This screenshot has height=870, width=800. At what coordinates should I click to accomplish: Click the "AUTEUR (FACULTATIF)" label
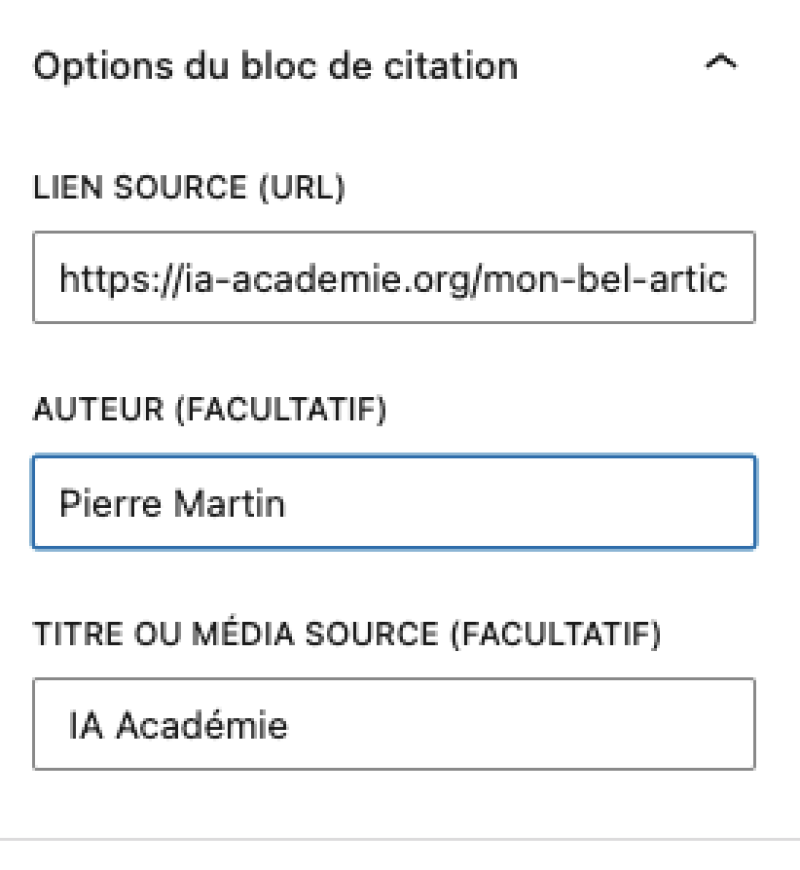[209, 412]
